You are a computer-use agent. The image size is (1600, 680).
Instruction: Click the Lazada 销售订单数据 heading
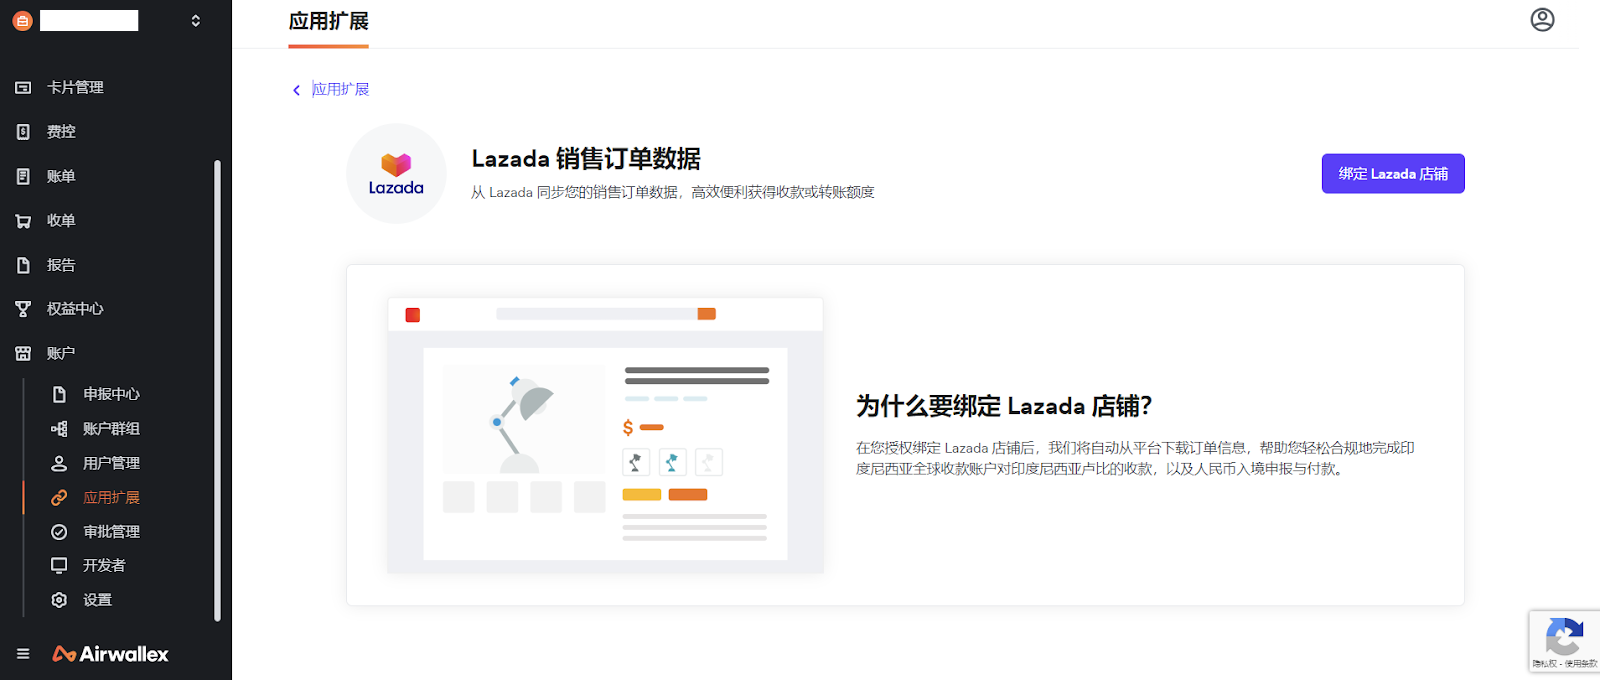586,159
